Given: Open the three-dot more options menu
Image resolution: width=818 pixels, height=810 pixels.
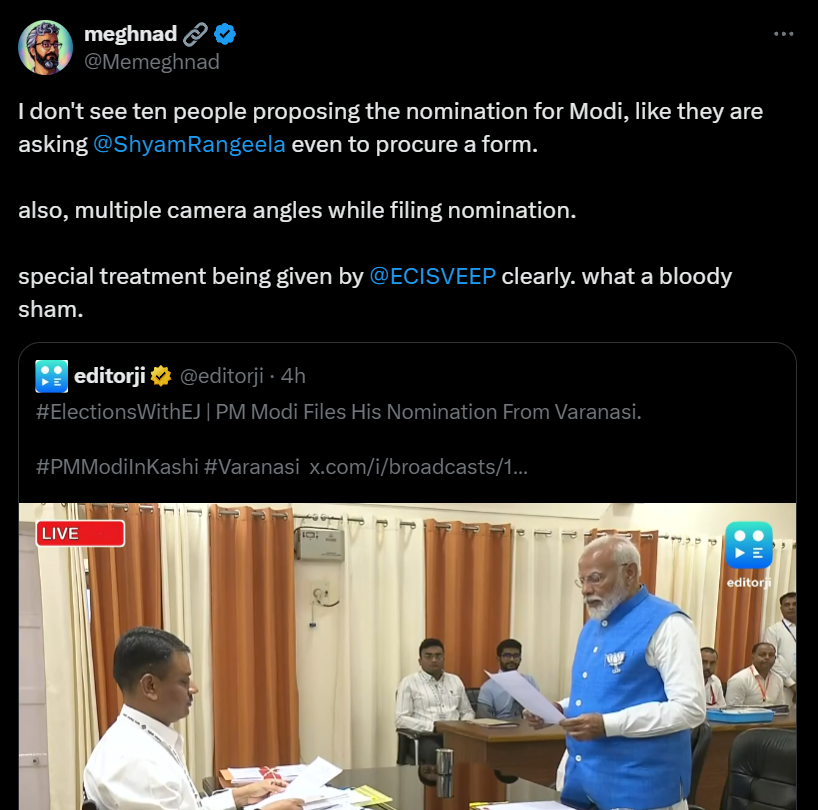Looking at the screenshot, I should [x=783, y=34].
